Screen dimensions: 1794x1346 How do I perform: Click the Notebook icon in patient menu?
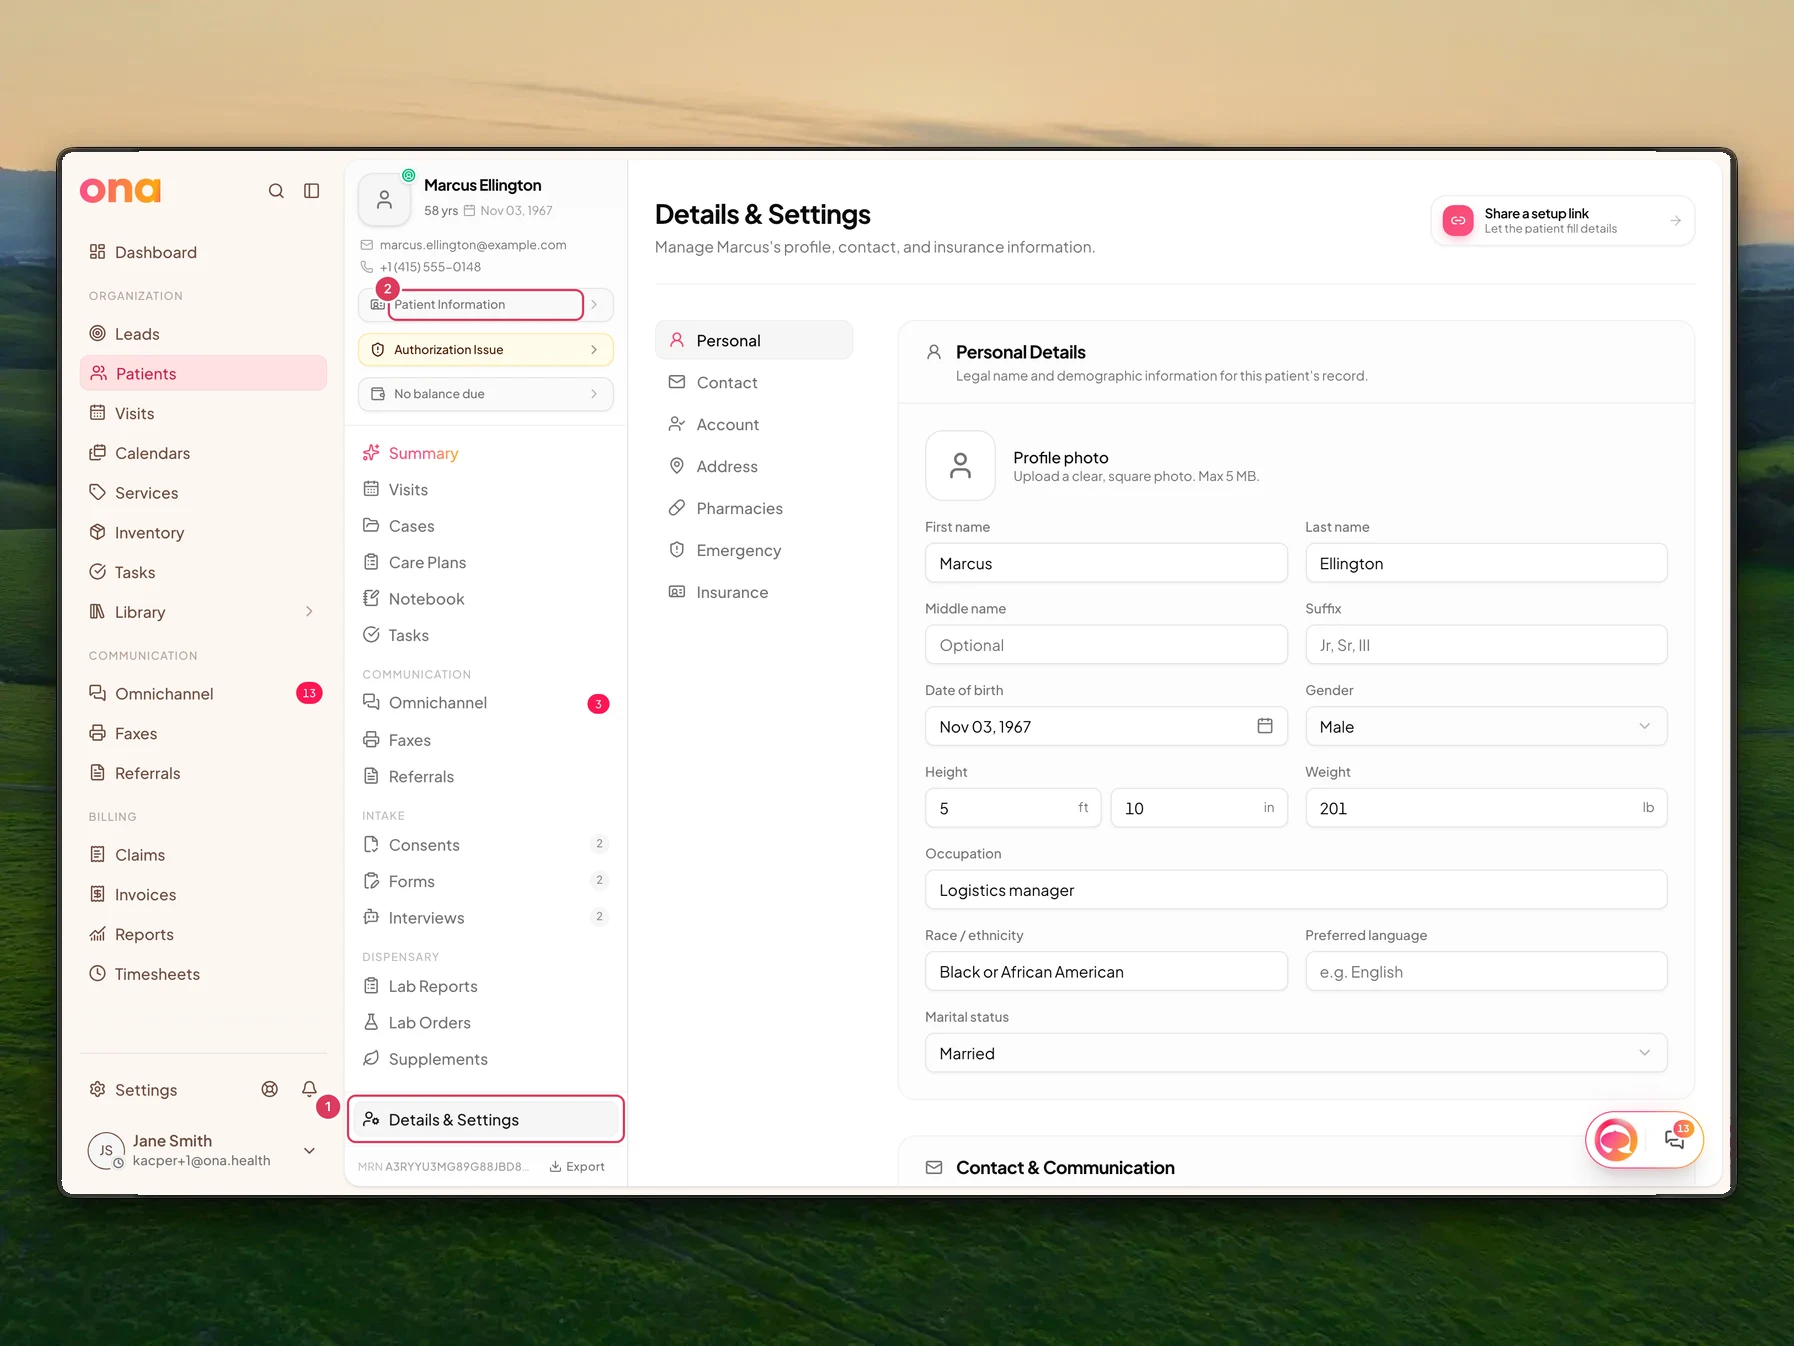pos(371,598)
